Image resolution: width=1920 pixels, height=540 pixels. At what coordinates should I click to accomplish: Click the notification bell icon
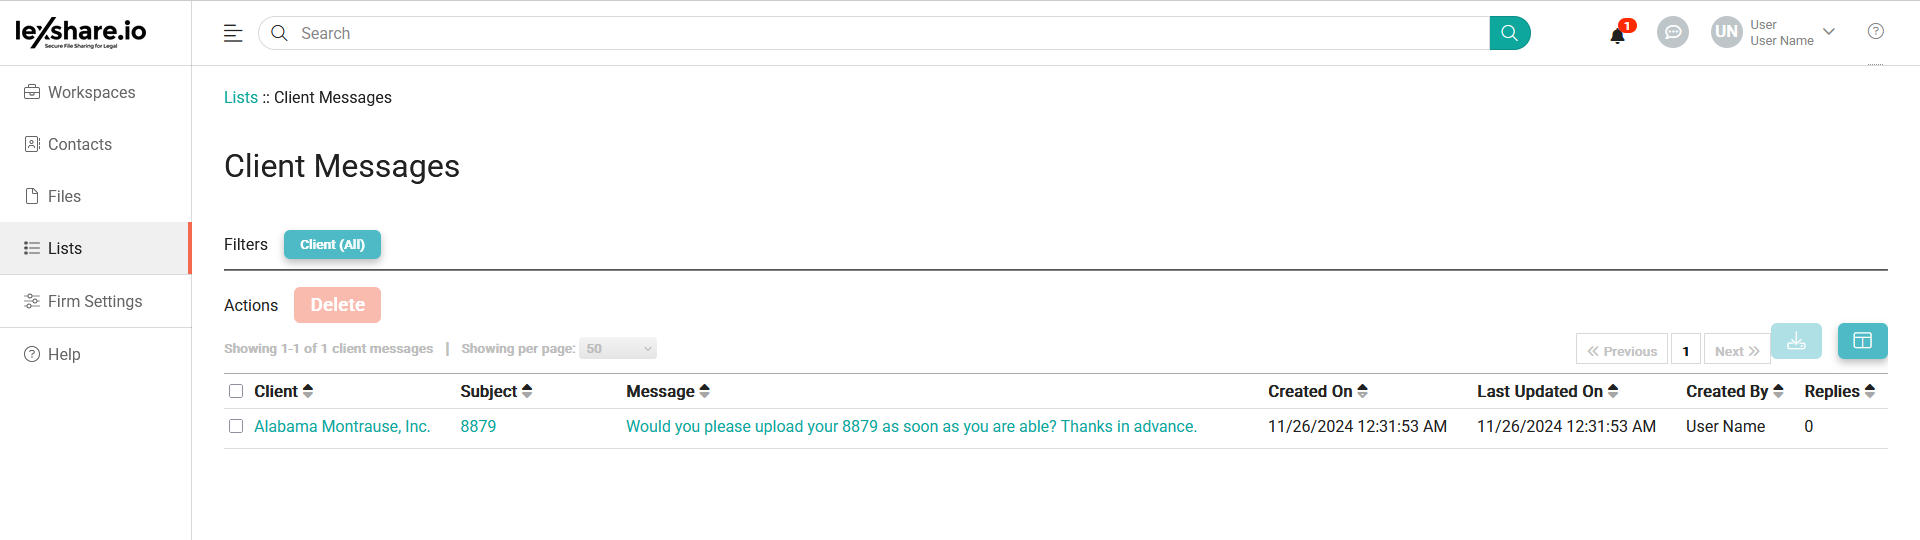(x=1617, y=35)
